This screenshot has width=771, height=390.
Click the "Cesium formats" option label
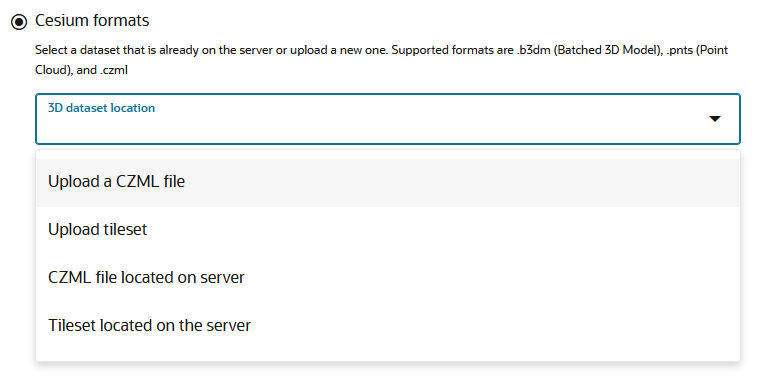(92, 21)
